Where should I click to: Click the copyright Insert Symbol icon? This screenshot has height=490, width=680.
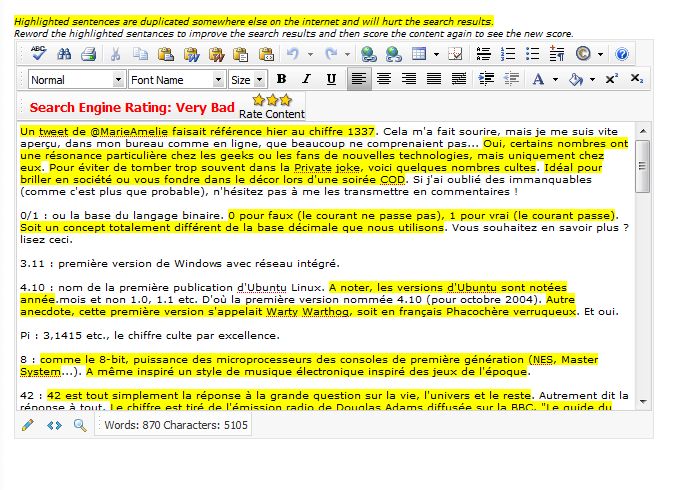click(583, 54)
